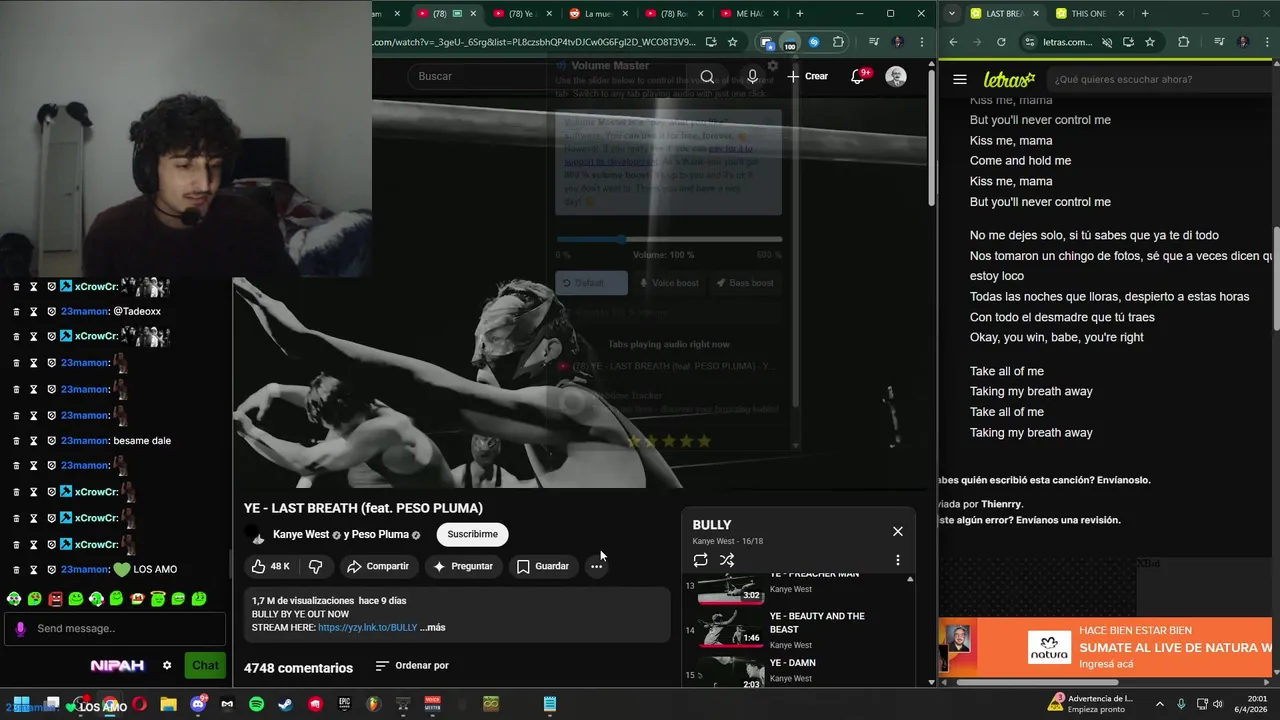The image size is (1280, 720).
Task: Click the Suscribirme button
Action: 472,534
